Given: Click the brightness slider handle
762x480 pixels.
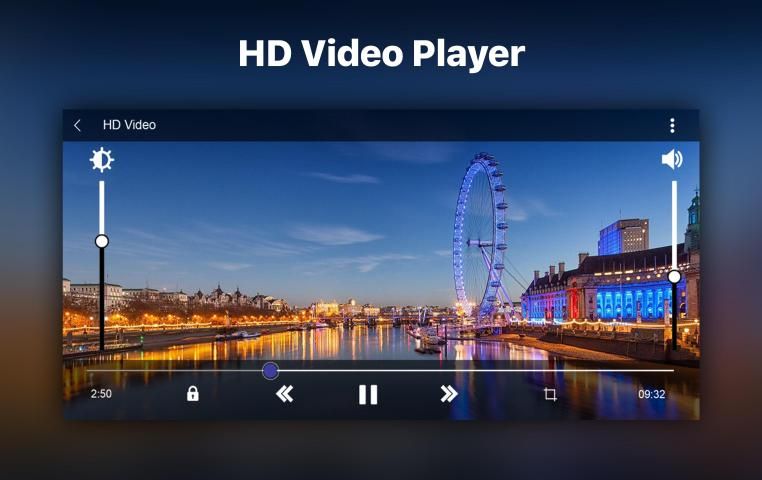Looking at the screenshot, I should pos(101,241).
